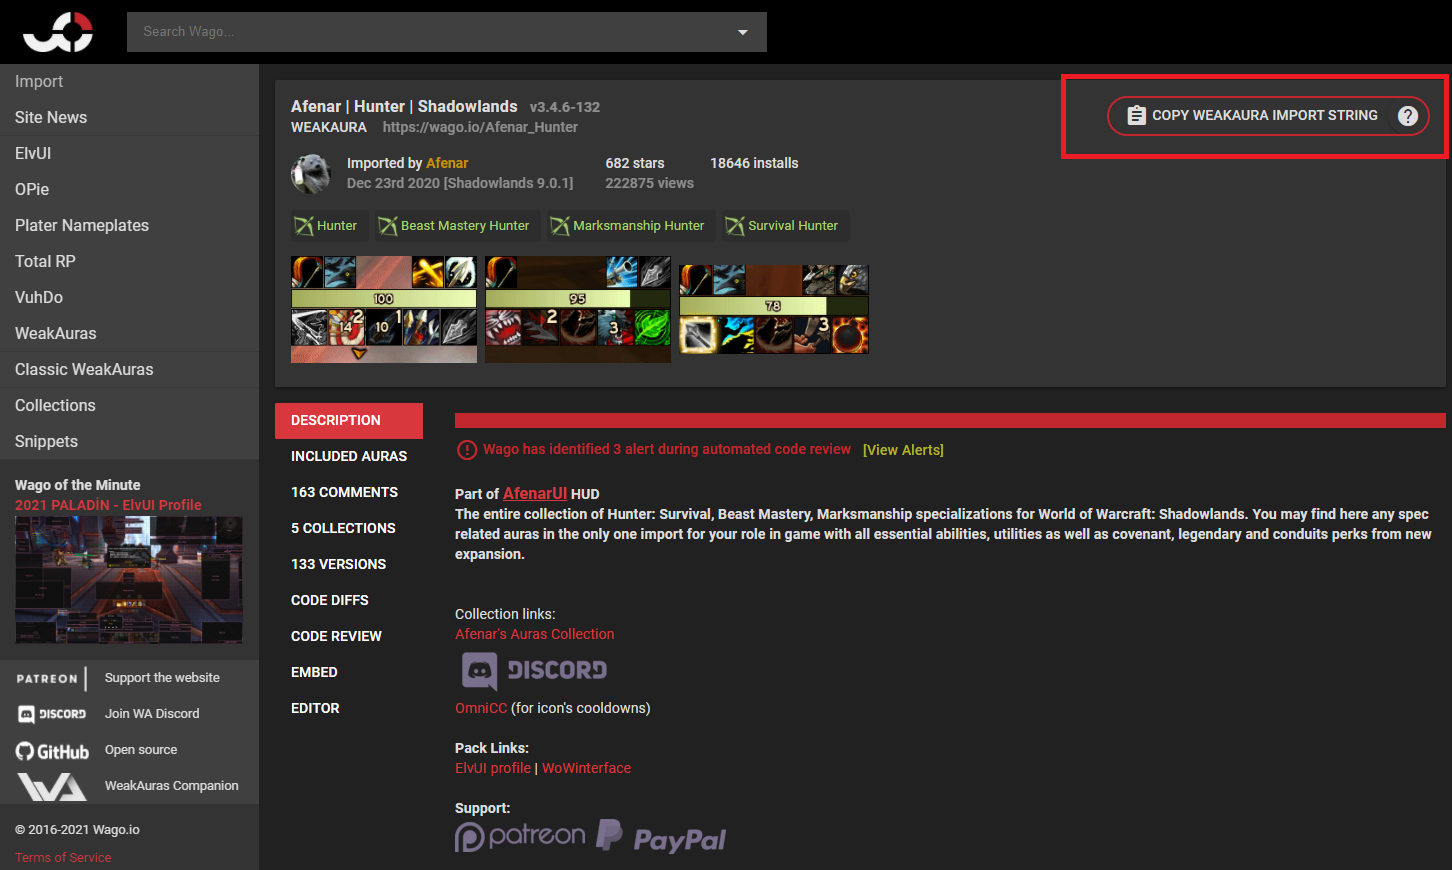
Task: Switch to the Editor tab
Action: tap(349, 709)
